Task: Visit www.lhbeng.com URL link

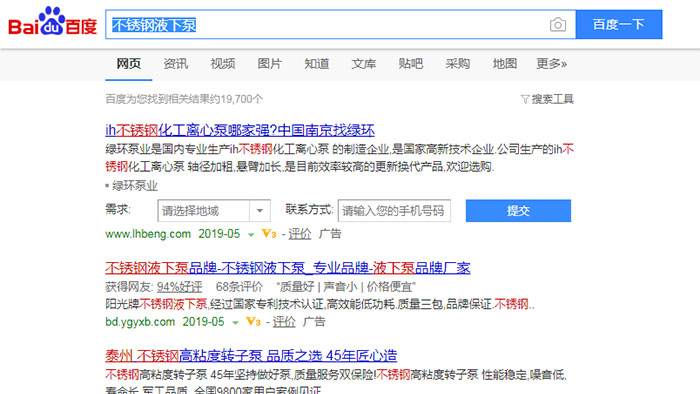Action: pyautogui.click(x=148, y=234)
